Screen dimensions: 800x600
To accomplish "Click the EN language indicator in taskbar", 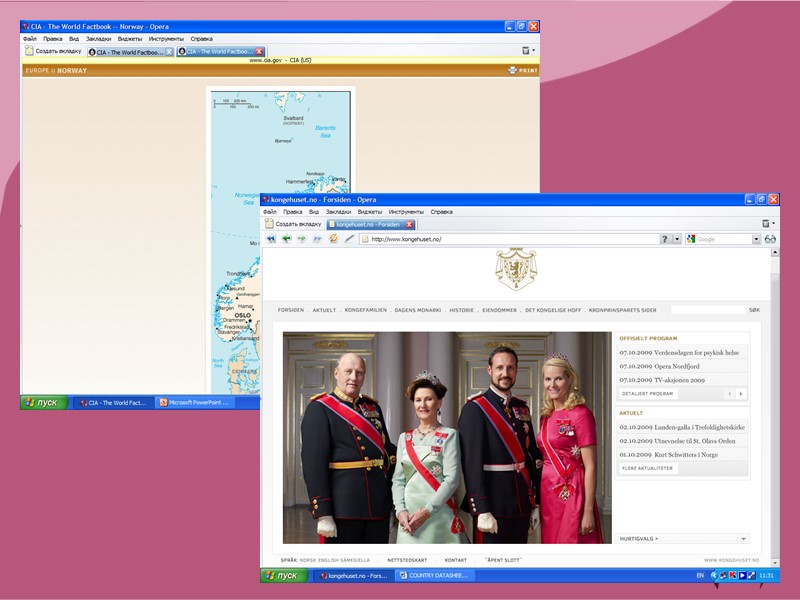I will click(x=700, y=576).
